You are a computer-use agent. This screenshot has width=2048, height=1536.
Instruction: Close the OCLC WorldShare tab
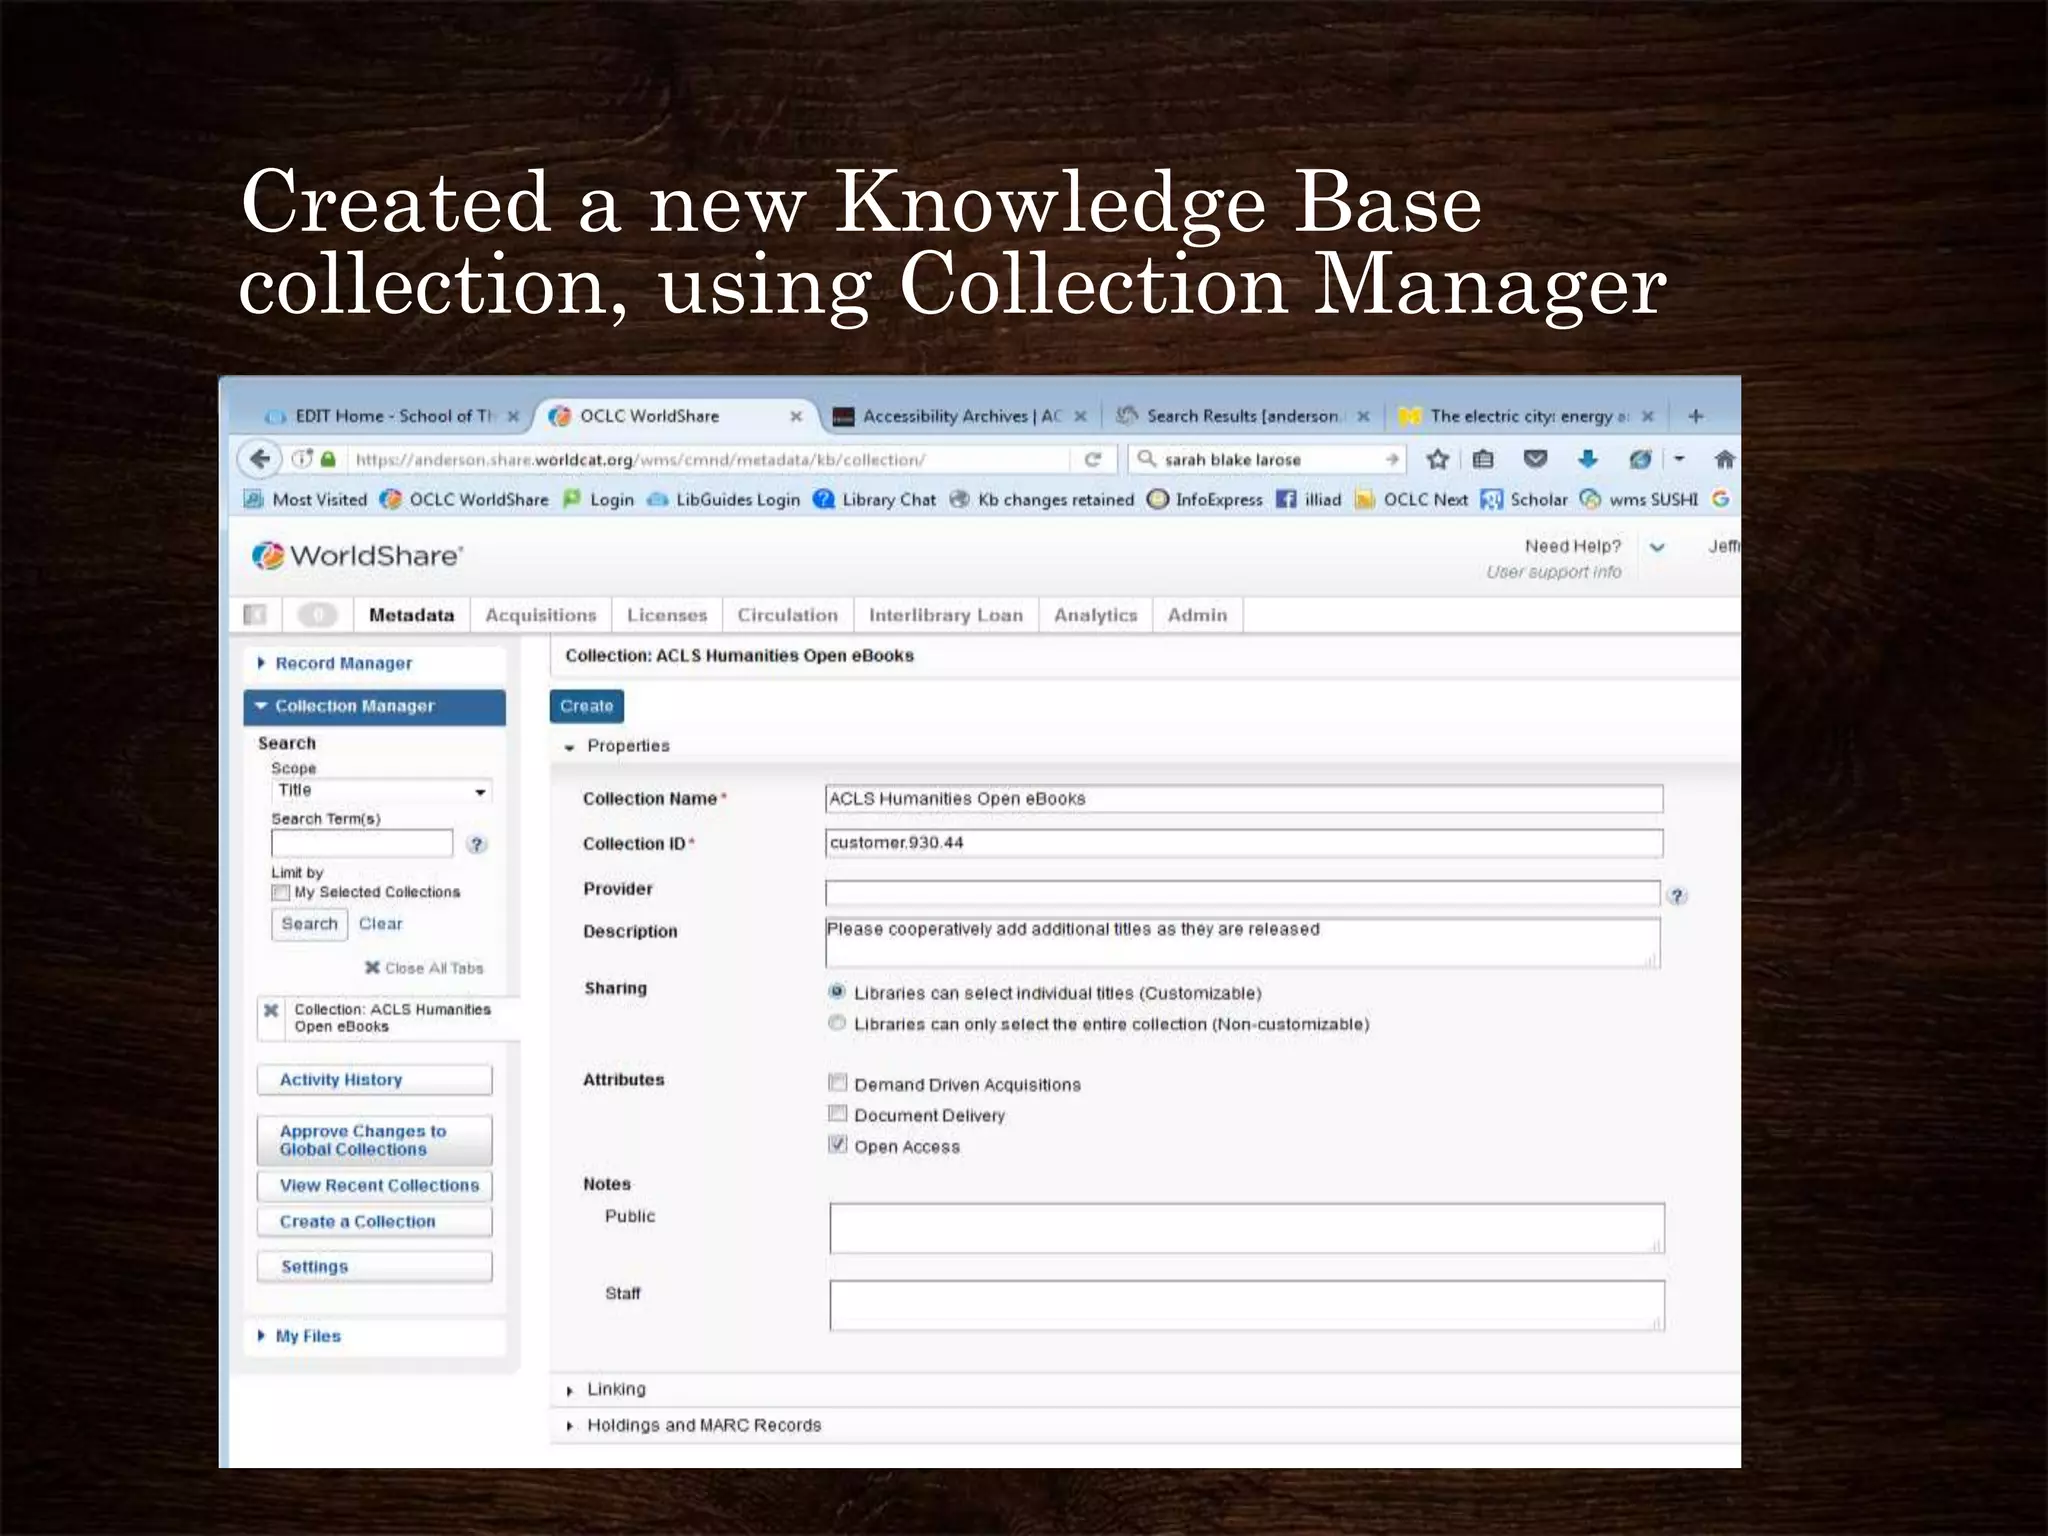click(796, 416)
